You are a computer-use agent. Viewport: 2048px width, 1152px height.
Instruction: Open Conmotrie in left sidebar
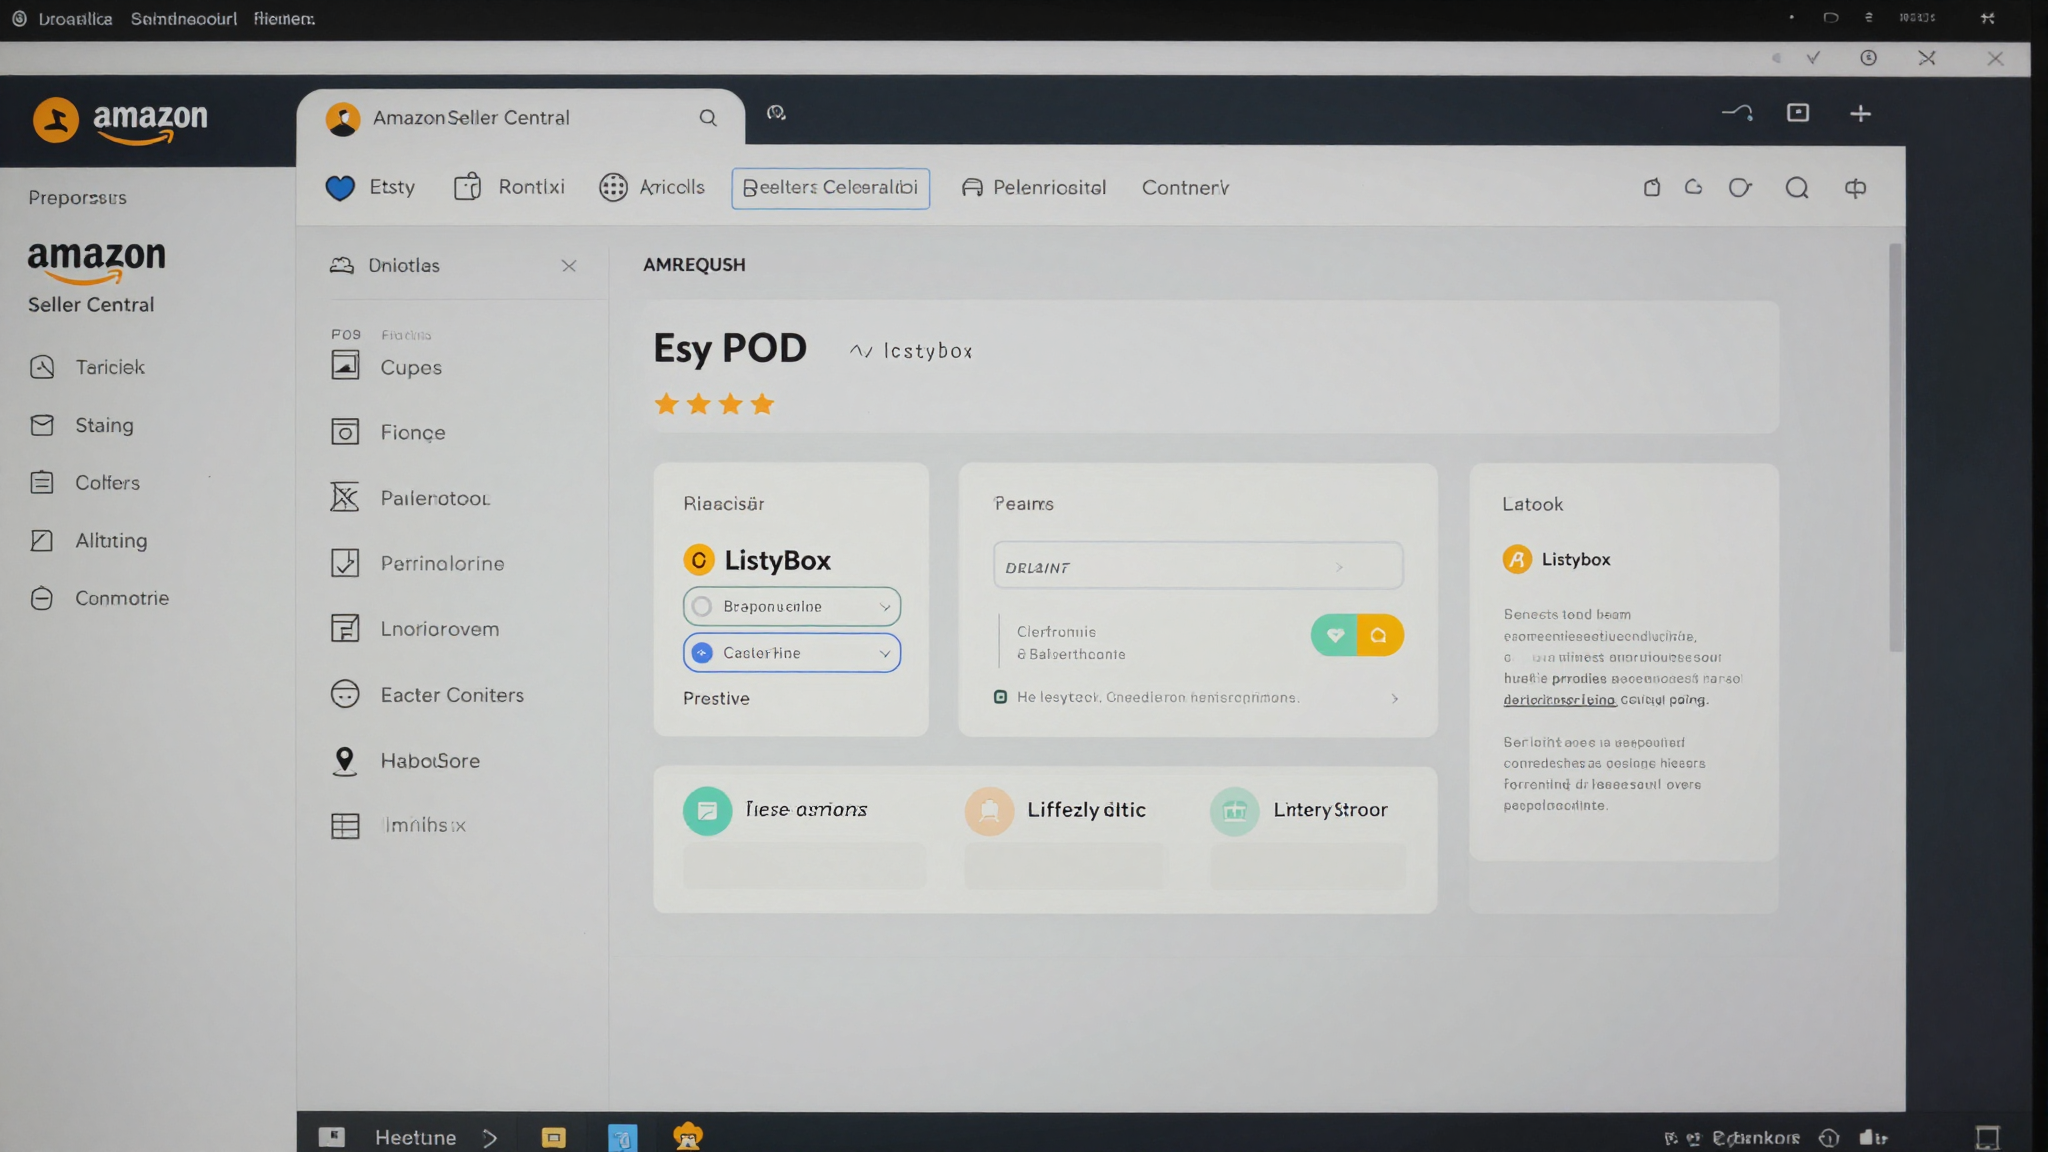(99, 598)
